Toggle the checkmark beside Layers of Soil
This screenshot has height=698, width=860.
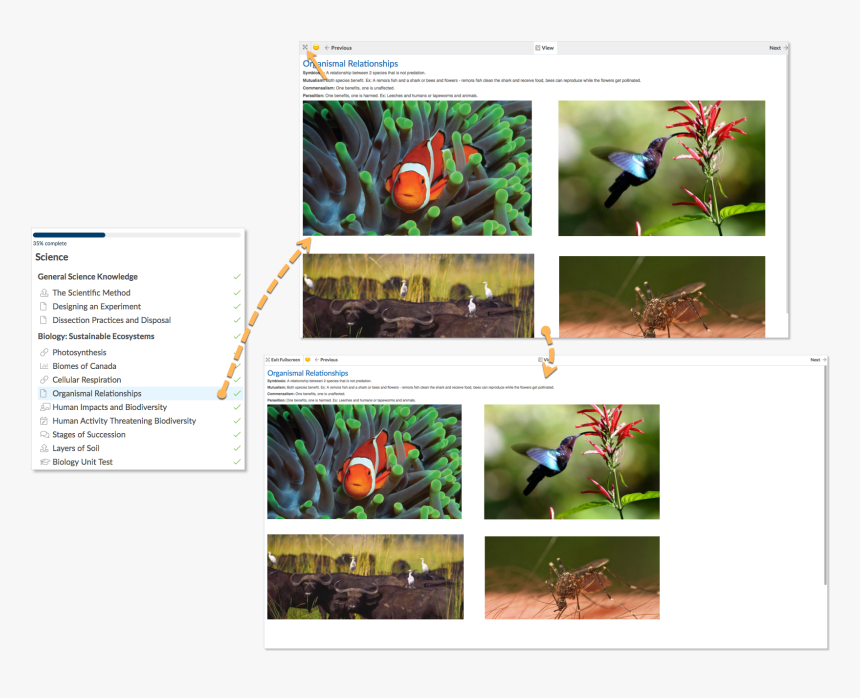[236, 447]
